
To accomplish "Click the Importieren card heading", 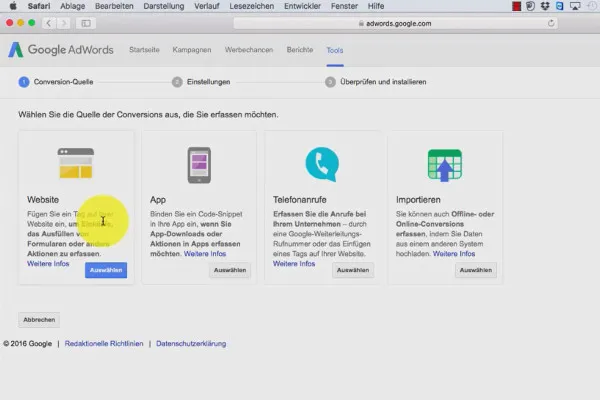I will [x=418, y=200].
